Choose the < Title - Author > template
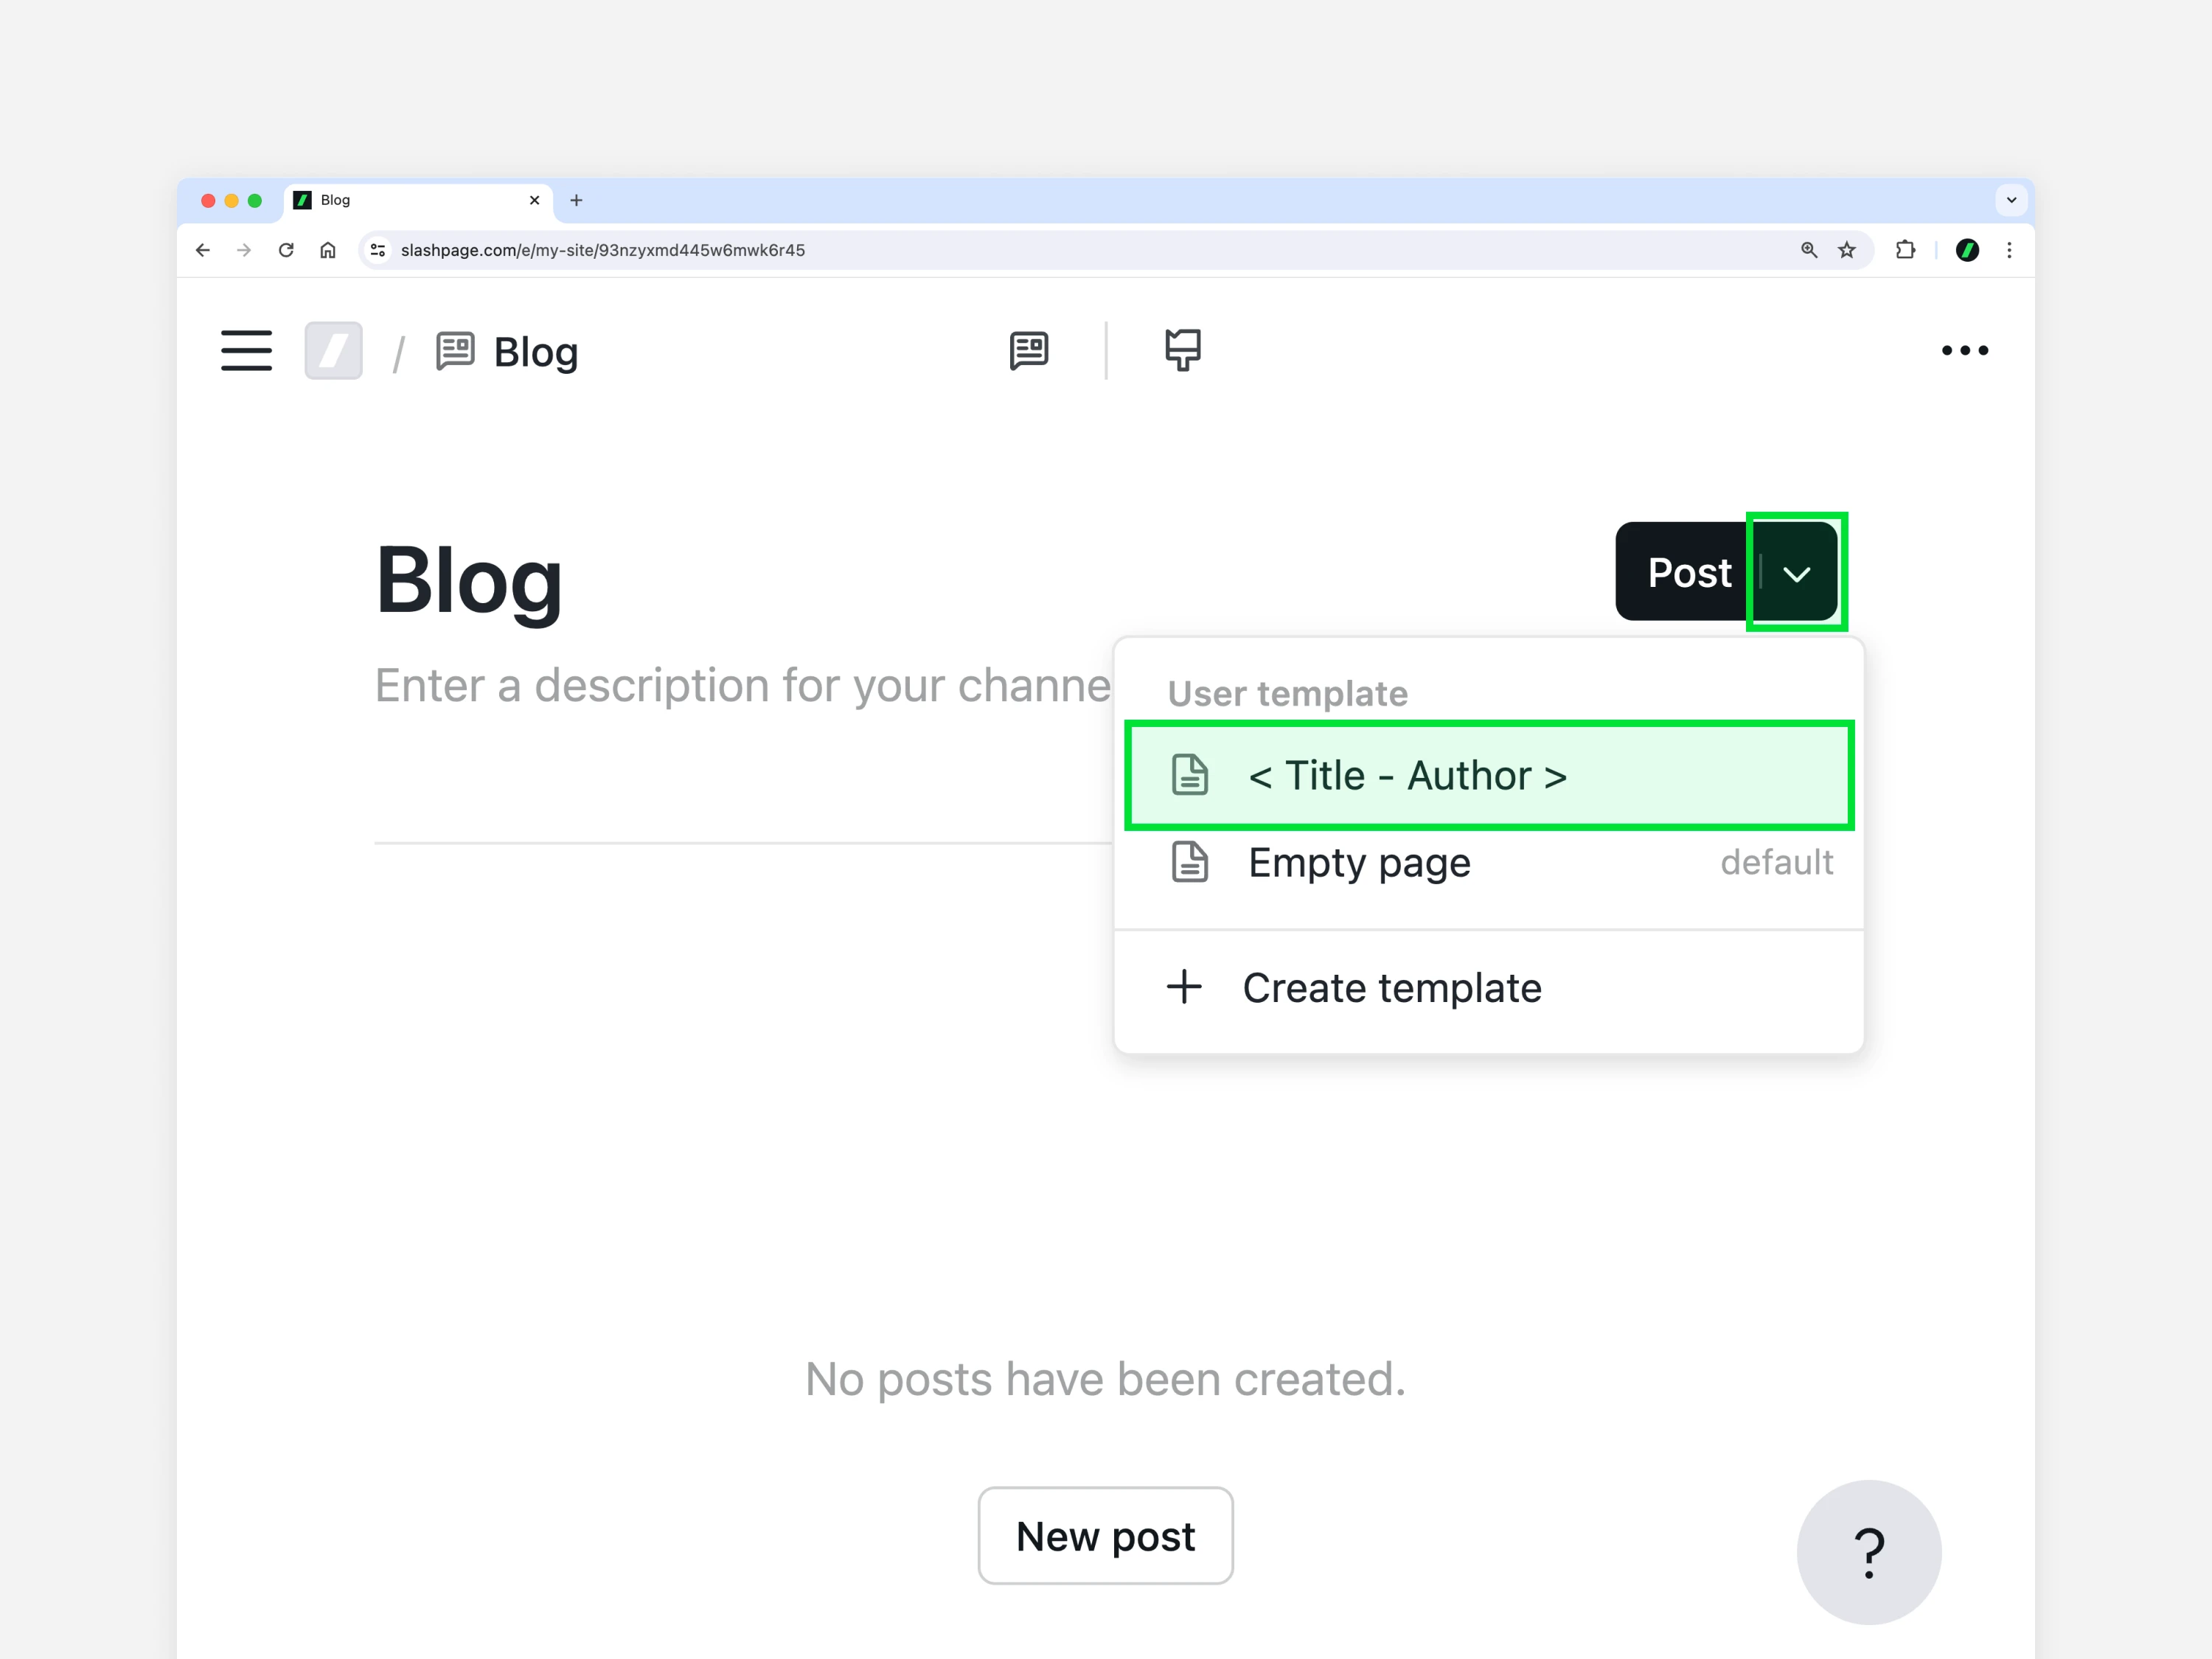 click(1489, 775)
